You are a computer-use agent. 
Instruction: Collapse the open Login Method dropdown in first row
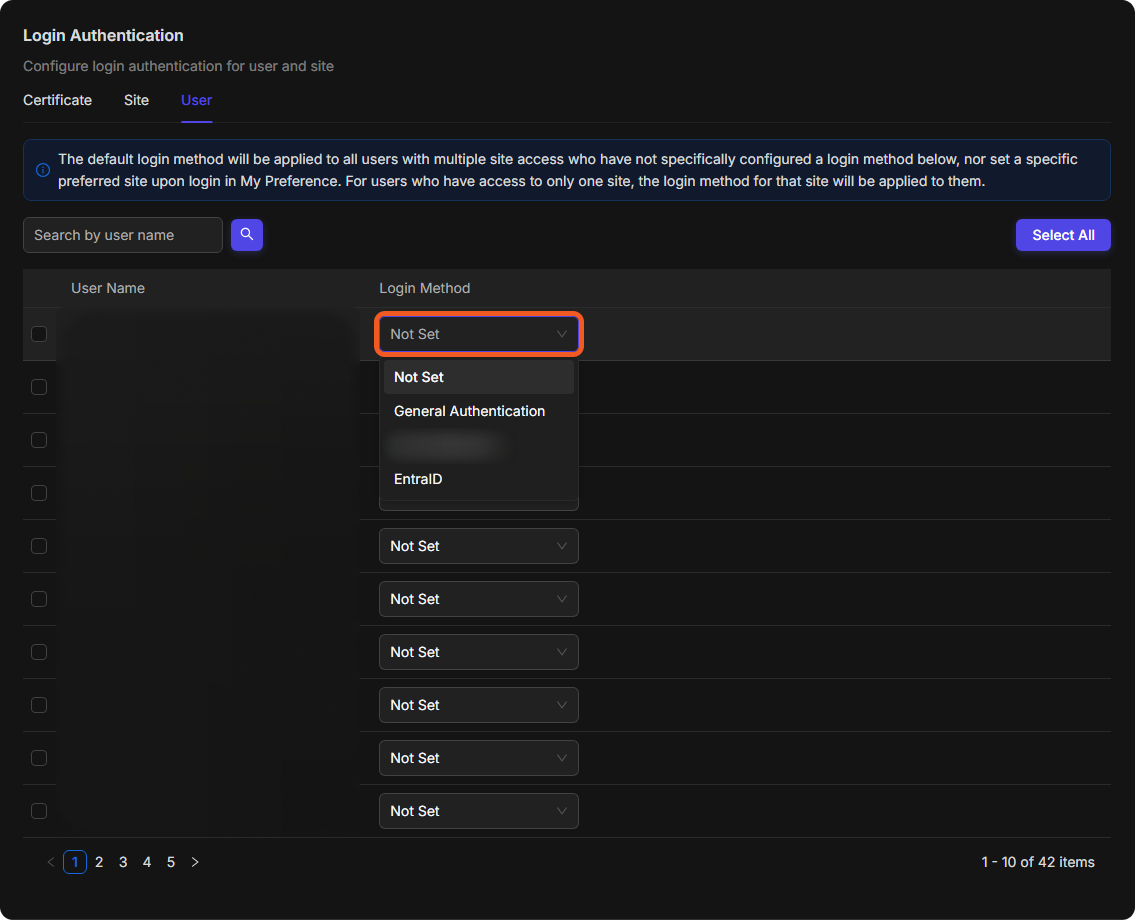tap(478, 334)
